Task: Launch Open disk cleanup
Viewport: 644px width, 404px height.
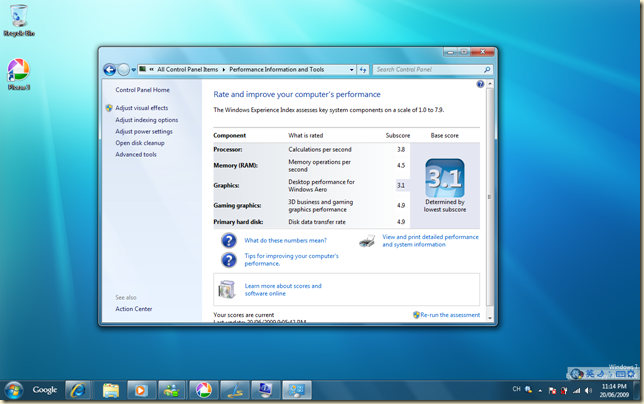Action: pyautogui.click(x=140, y=143)
